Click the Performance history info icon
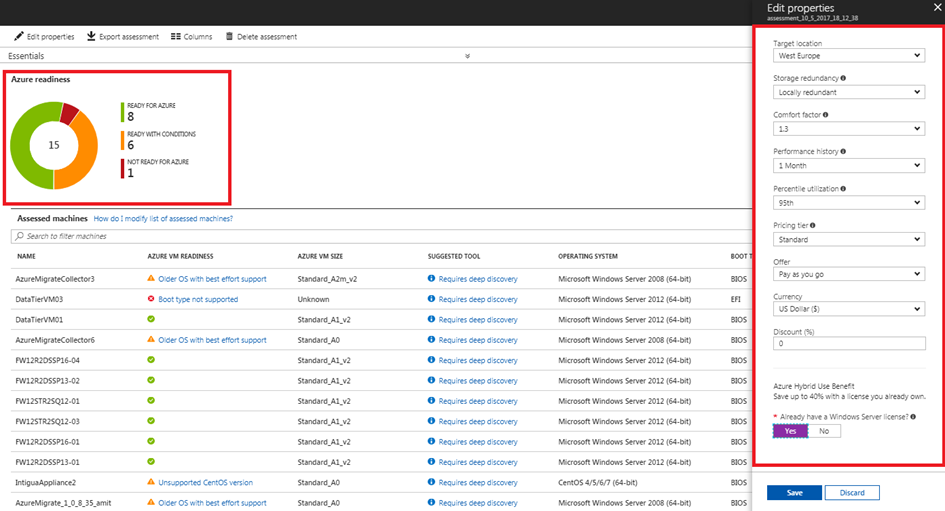The height and width of the screenshot is (511, 945). 843,151
